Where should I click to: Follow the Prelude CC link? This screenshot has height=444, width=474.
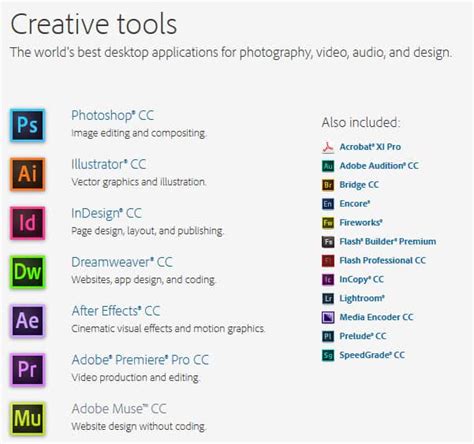pos(363,336)
